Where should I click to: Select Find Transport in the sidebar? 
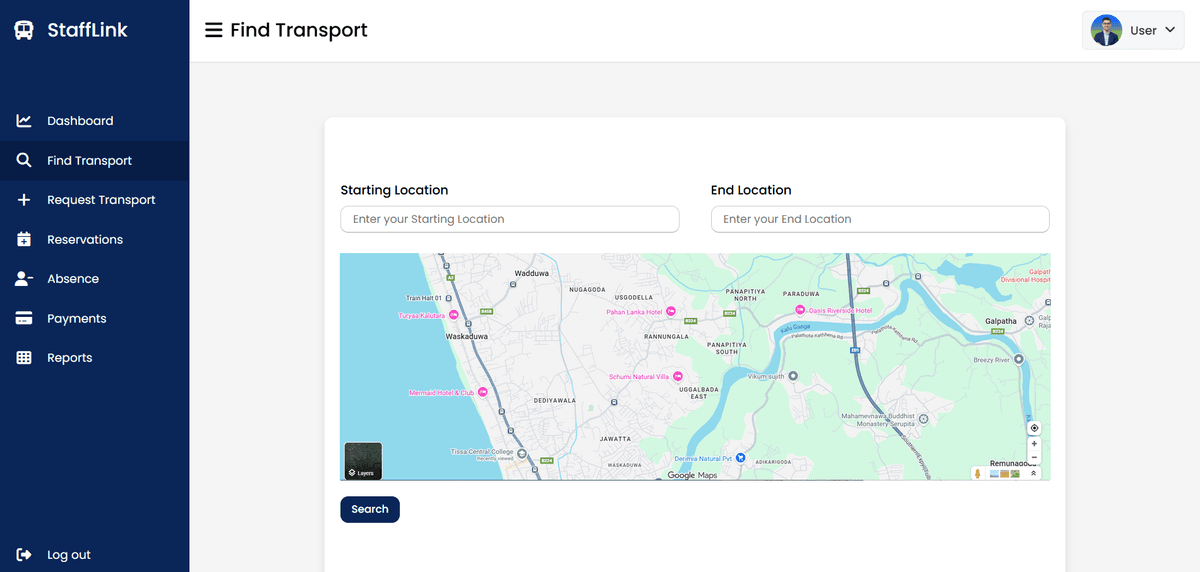pos(94,161)
